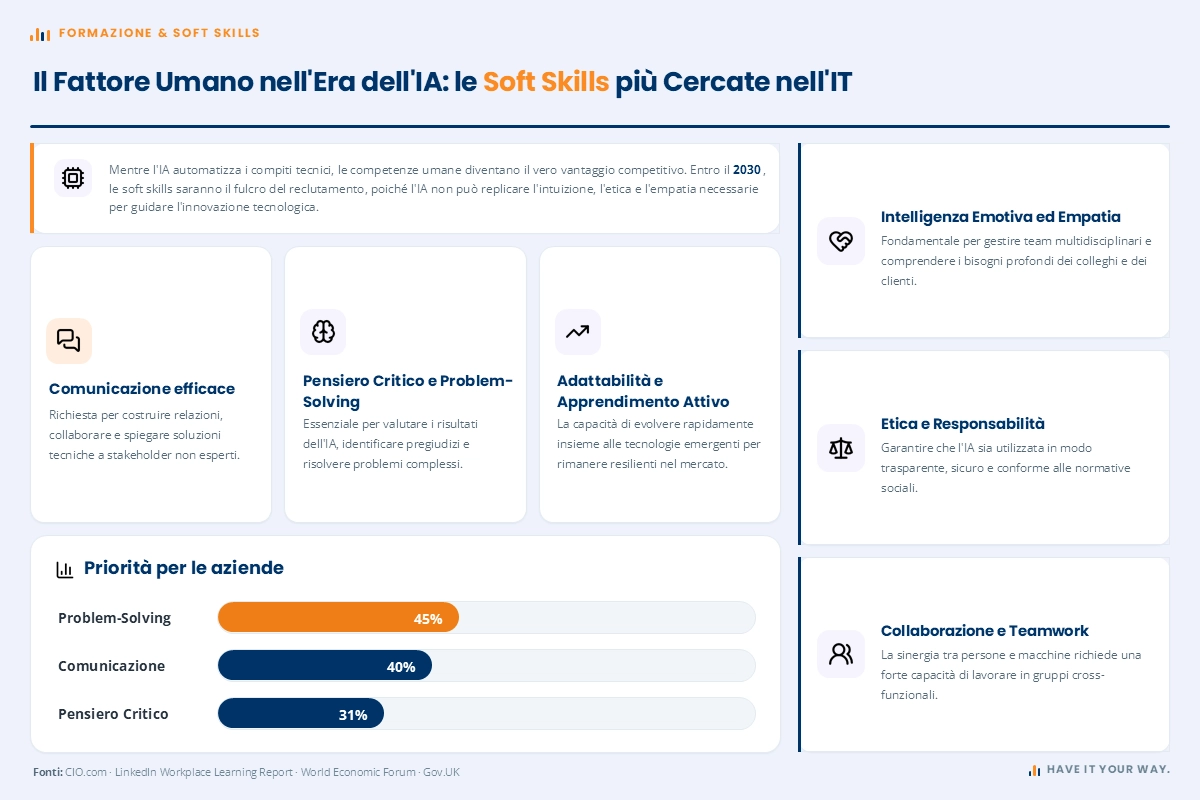The image size is (1200, 800).
Task: Click the 'Etica e Responsabilità' heading
Action: point(963,424)
